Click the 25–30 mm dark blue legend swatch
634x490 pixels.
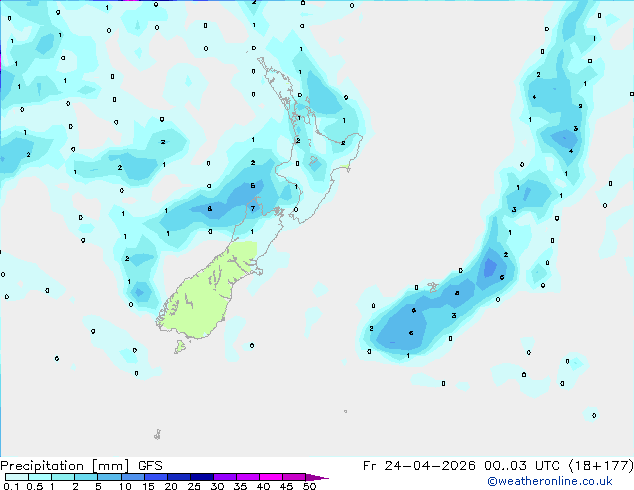(x=202, y=477)
